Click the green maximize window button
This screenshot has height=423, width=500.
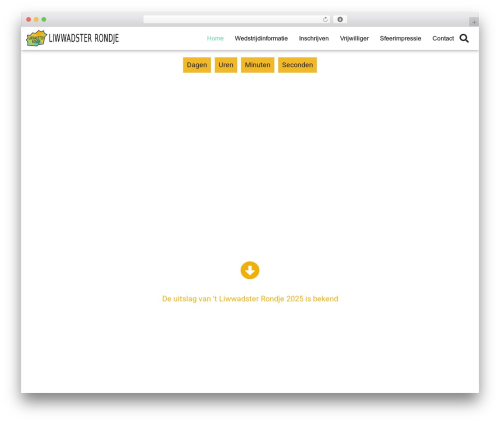[x=44, y=19]
